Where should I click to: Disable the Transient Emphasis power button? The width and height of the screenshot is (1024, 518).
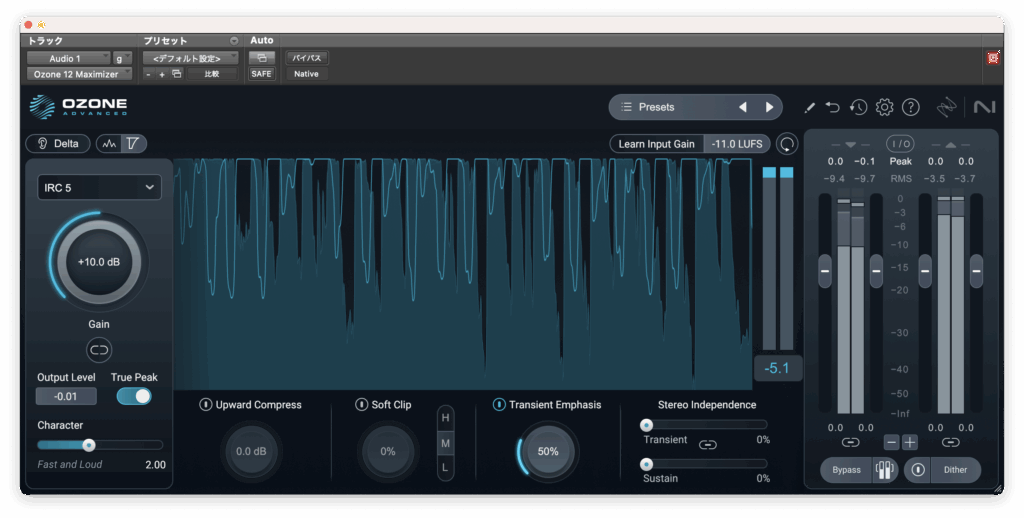(x=499, y=405)
